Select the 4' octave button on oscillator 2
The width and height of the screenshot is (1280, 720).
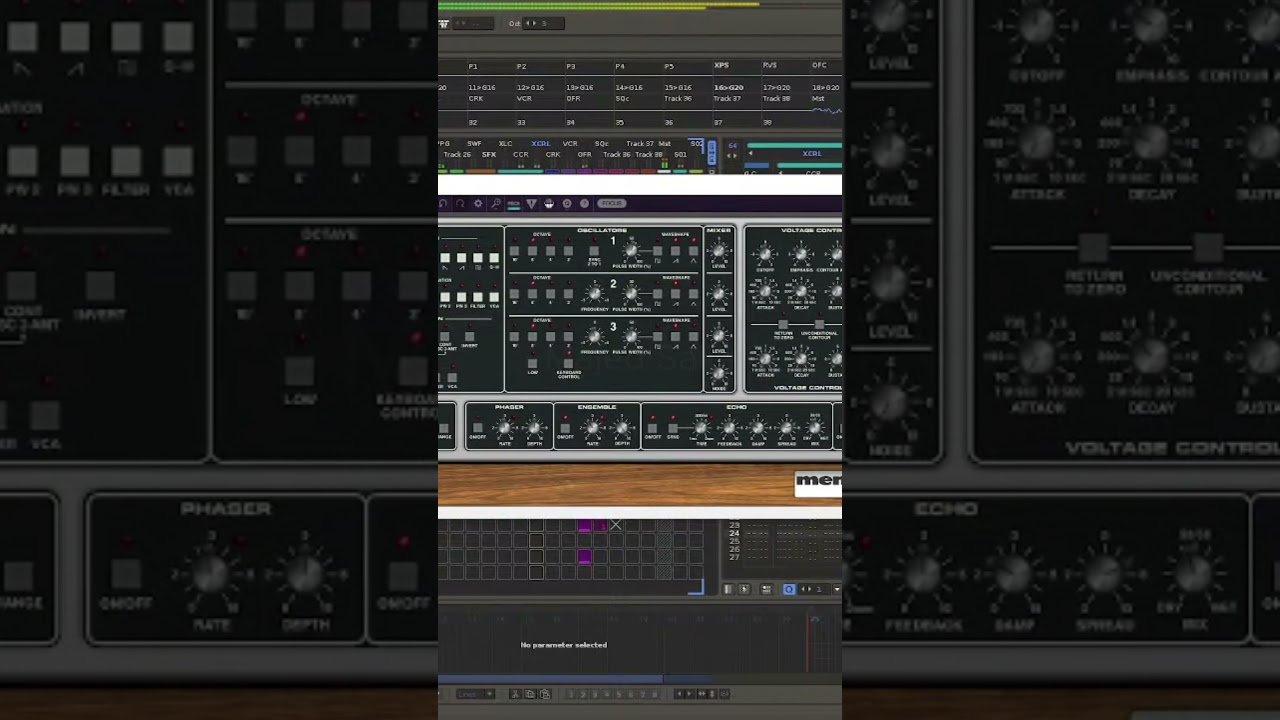tap(550, 294)
